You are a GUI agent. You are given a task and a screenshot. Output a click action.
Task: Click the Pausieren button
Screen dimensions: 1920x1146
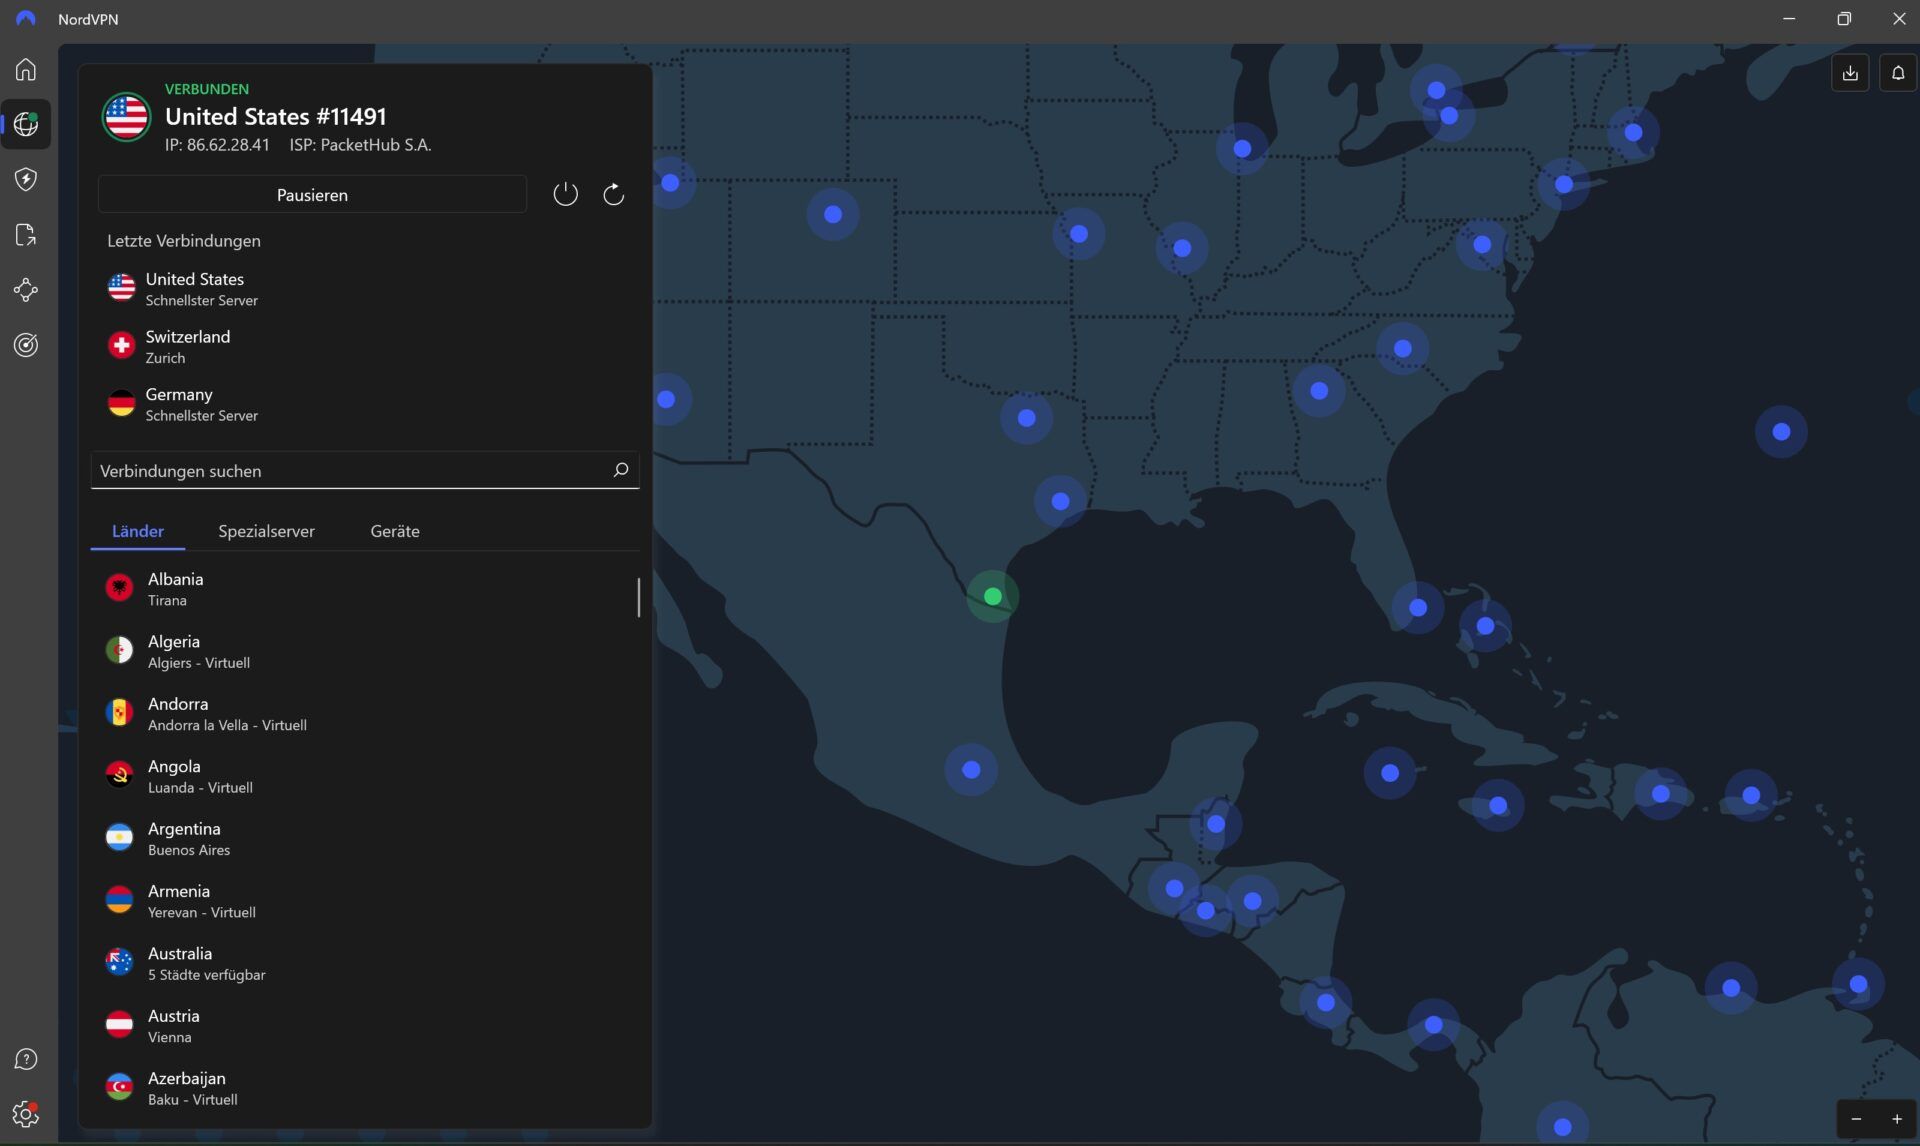(x=312, y=195)
